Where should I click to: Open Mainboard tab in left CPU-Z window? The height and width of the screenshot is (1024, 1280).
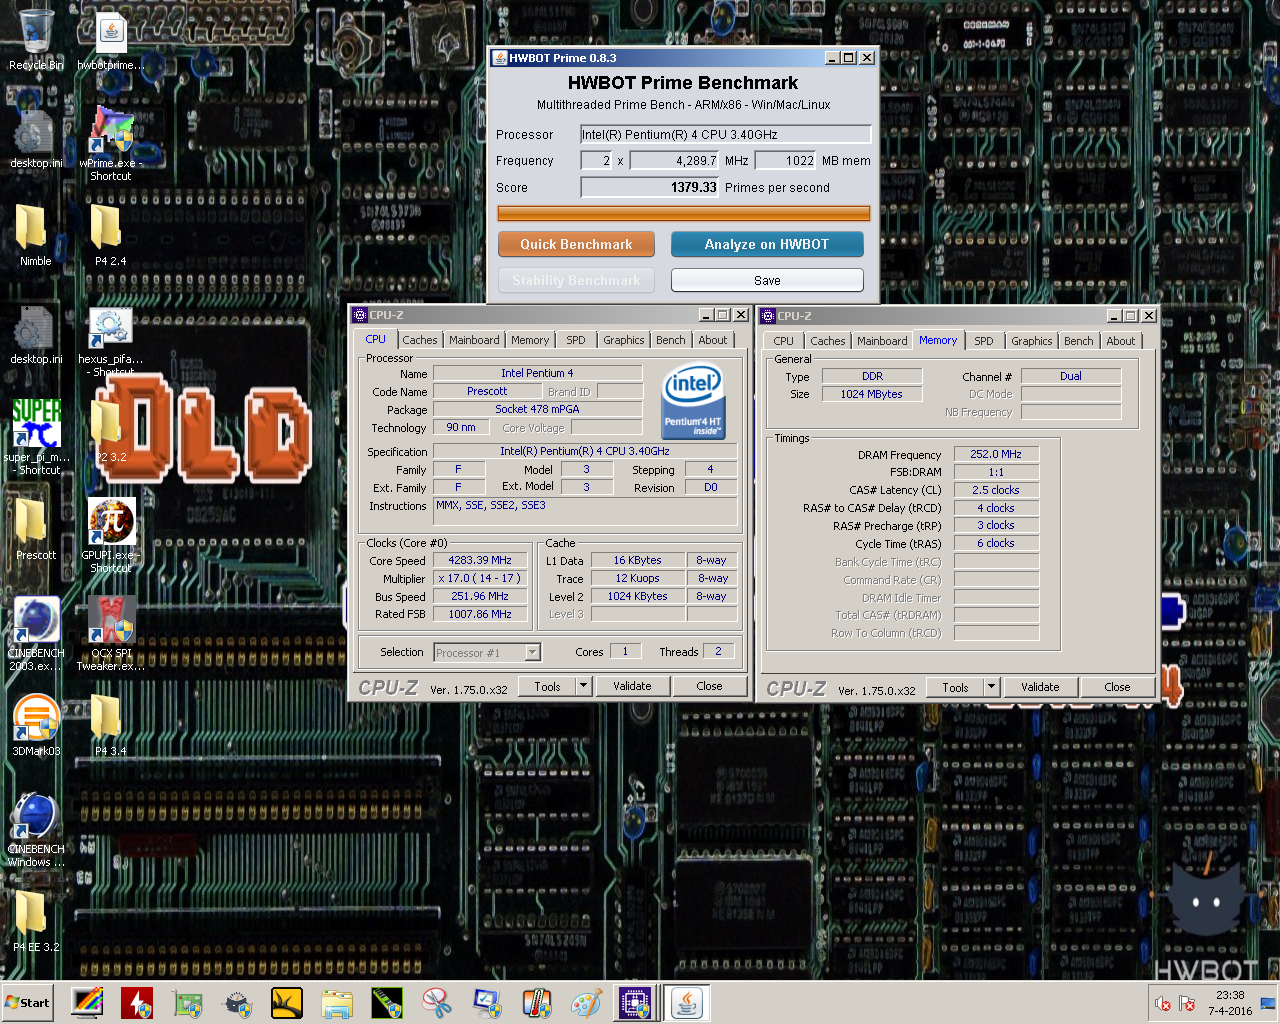pyautogui.click(x=474, y=340)
